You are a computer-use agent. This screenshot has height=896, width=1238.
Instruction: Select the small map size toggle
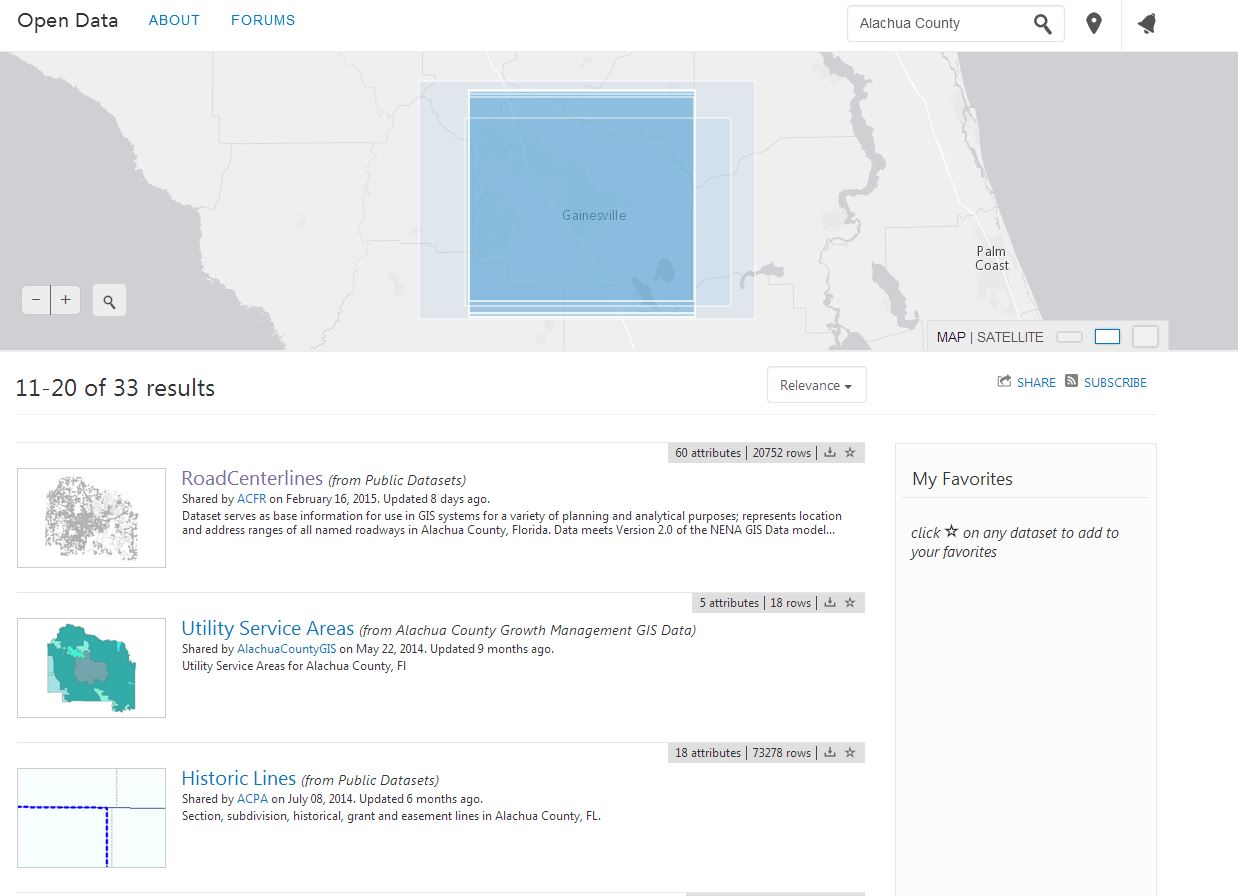pos(1070,337)
